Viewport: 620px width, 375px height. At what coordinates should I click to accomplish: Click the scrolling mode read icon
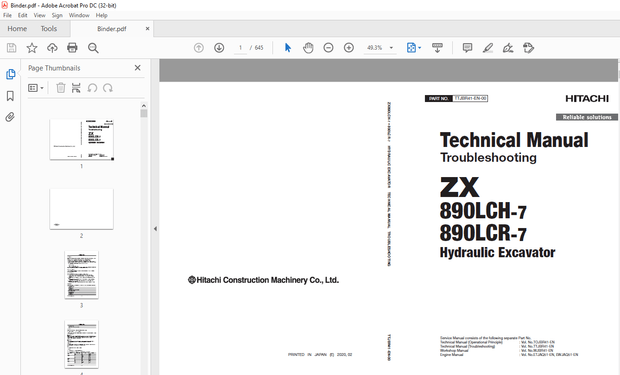point(437,48)
